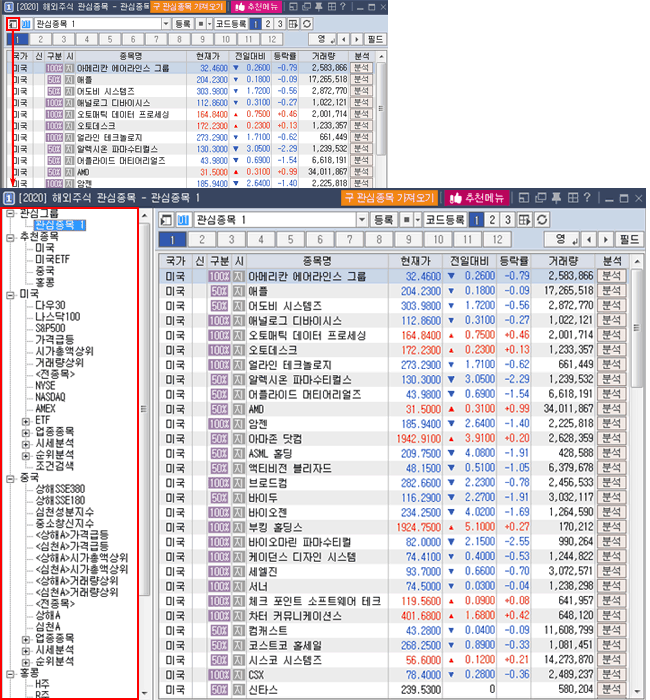Click the thumbs-up 추천메뉴 in upper window
This screenshot has height=700, width=650.
tap(256, 7)
